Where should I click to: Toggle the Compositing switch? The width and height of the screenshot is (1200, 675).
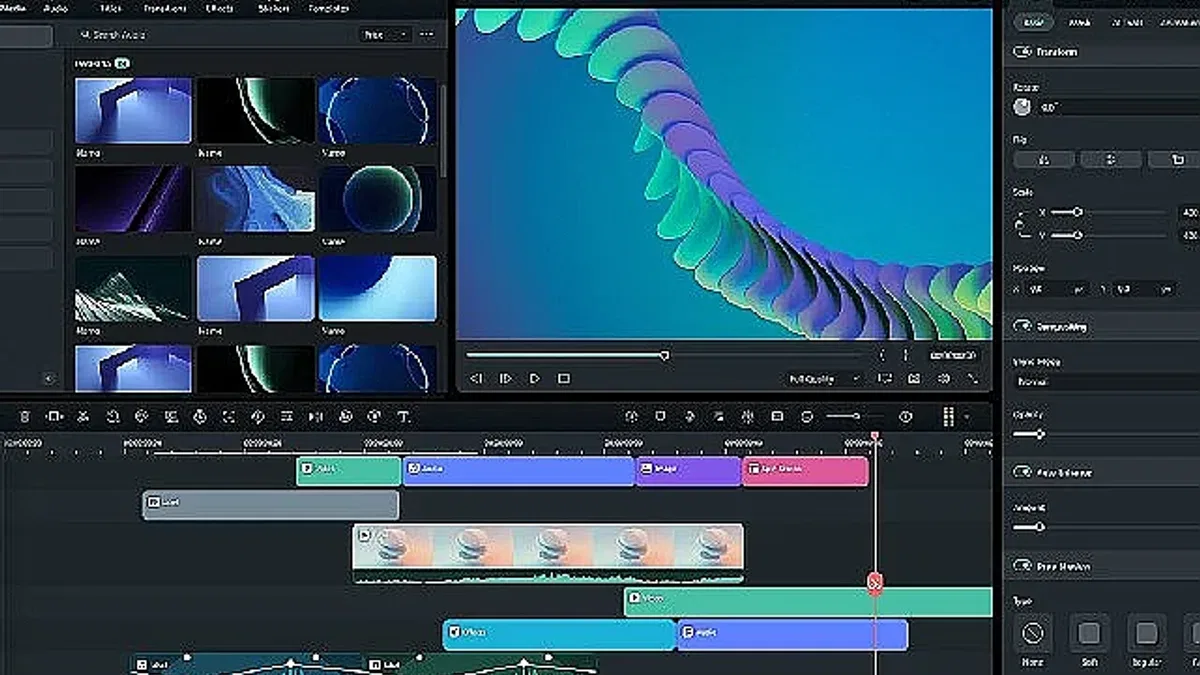[x=1023, y=326]
